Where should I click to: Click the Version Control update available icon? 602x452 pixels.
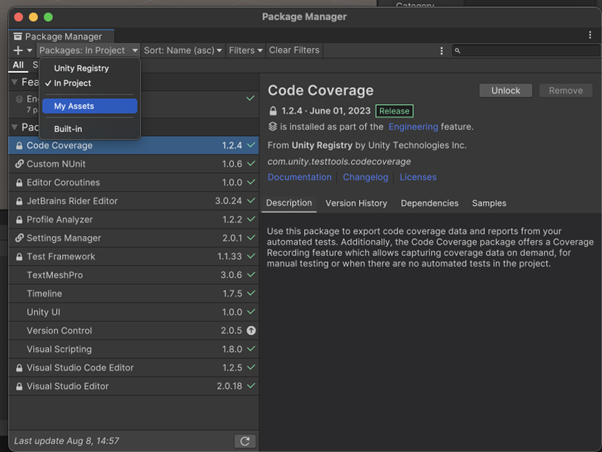point(251,331)
